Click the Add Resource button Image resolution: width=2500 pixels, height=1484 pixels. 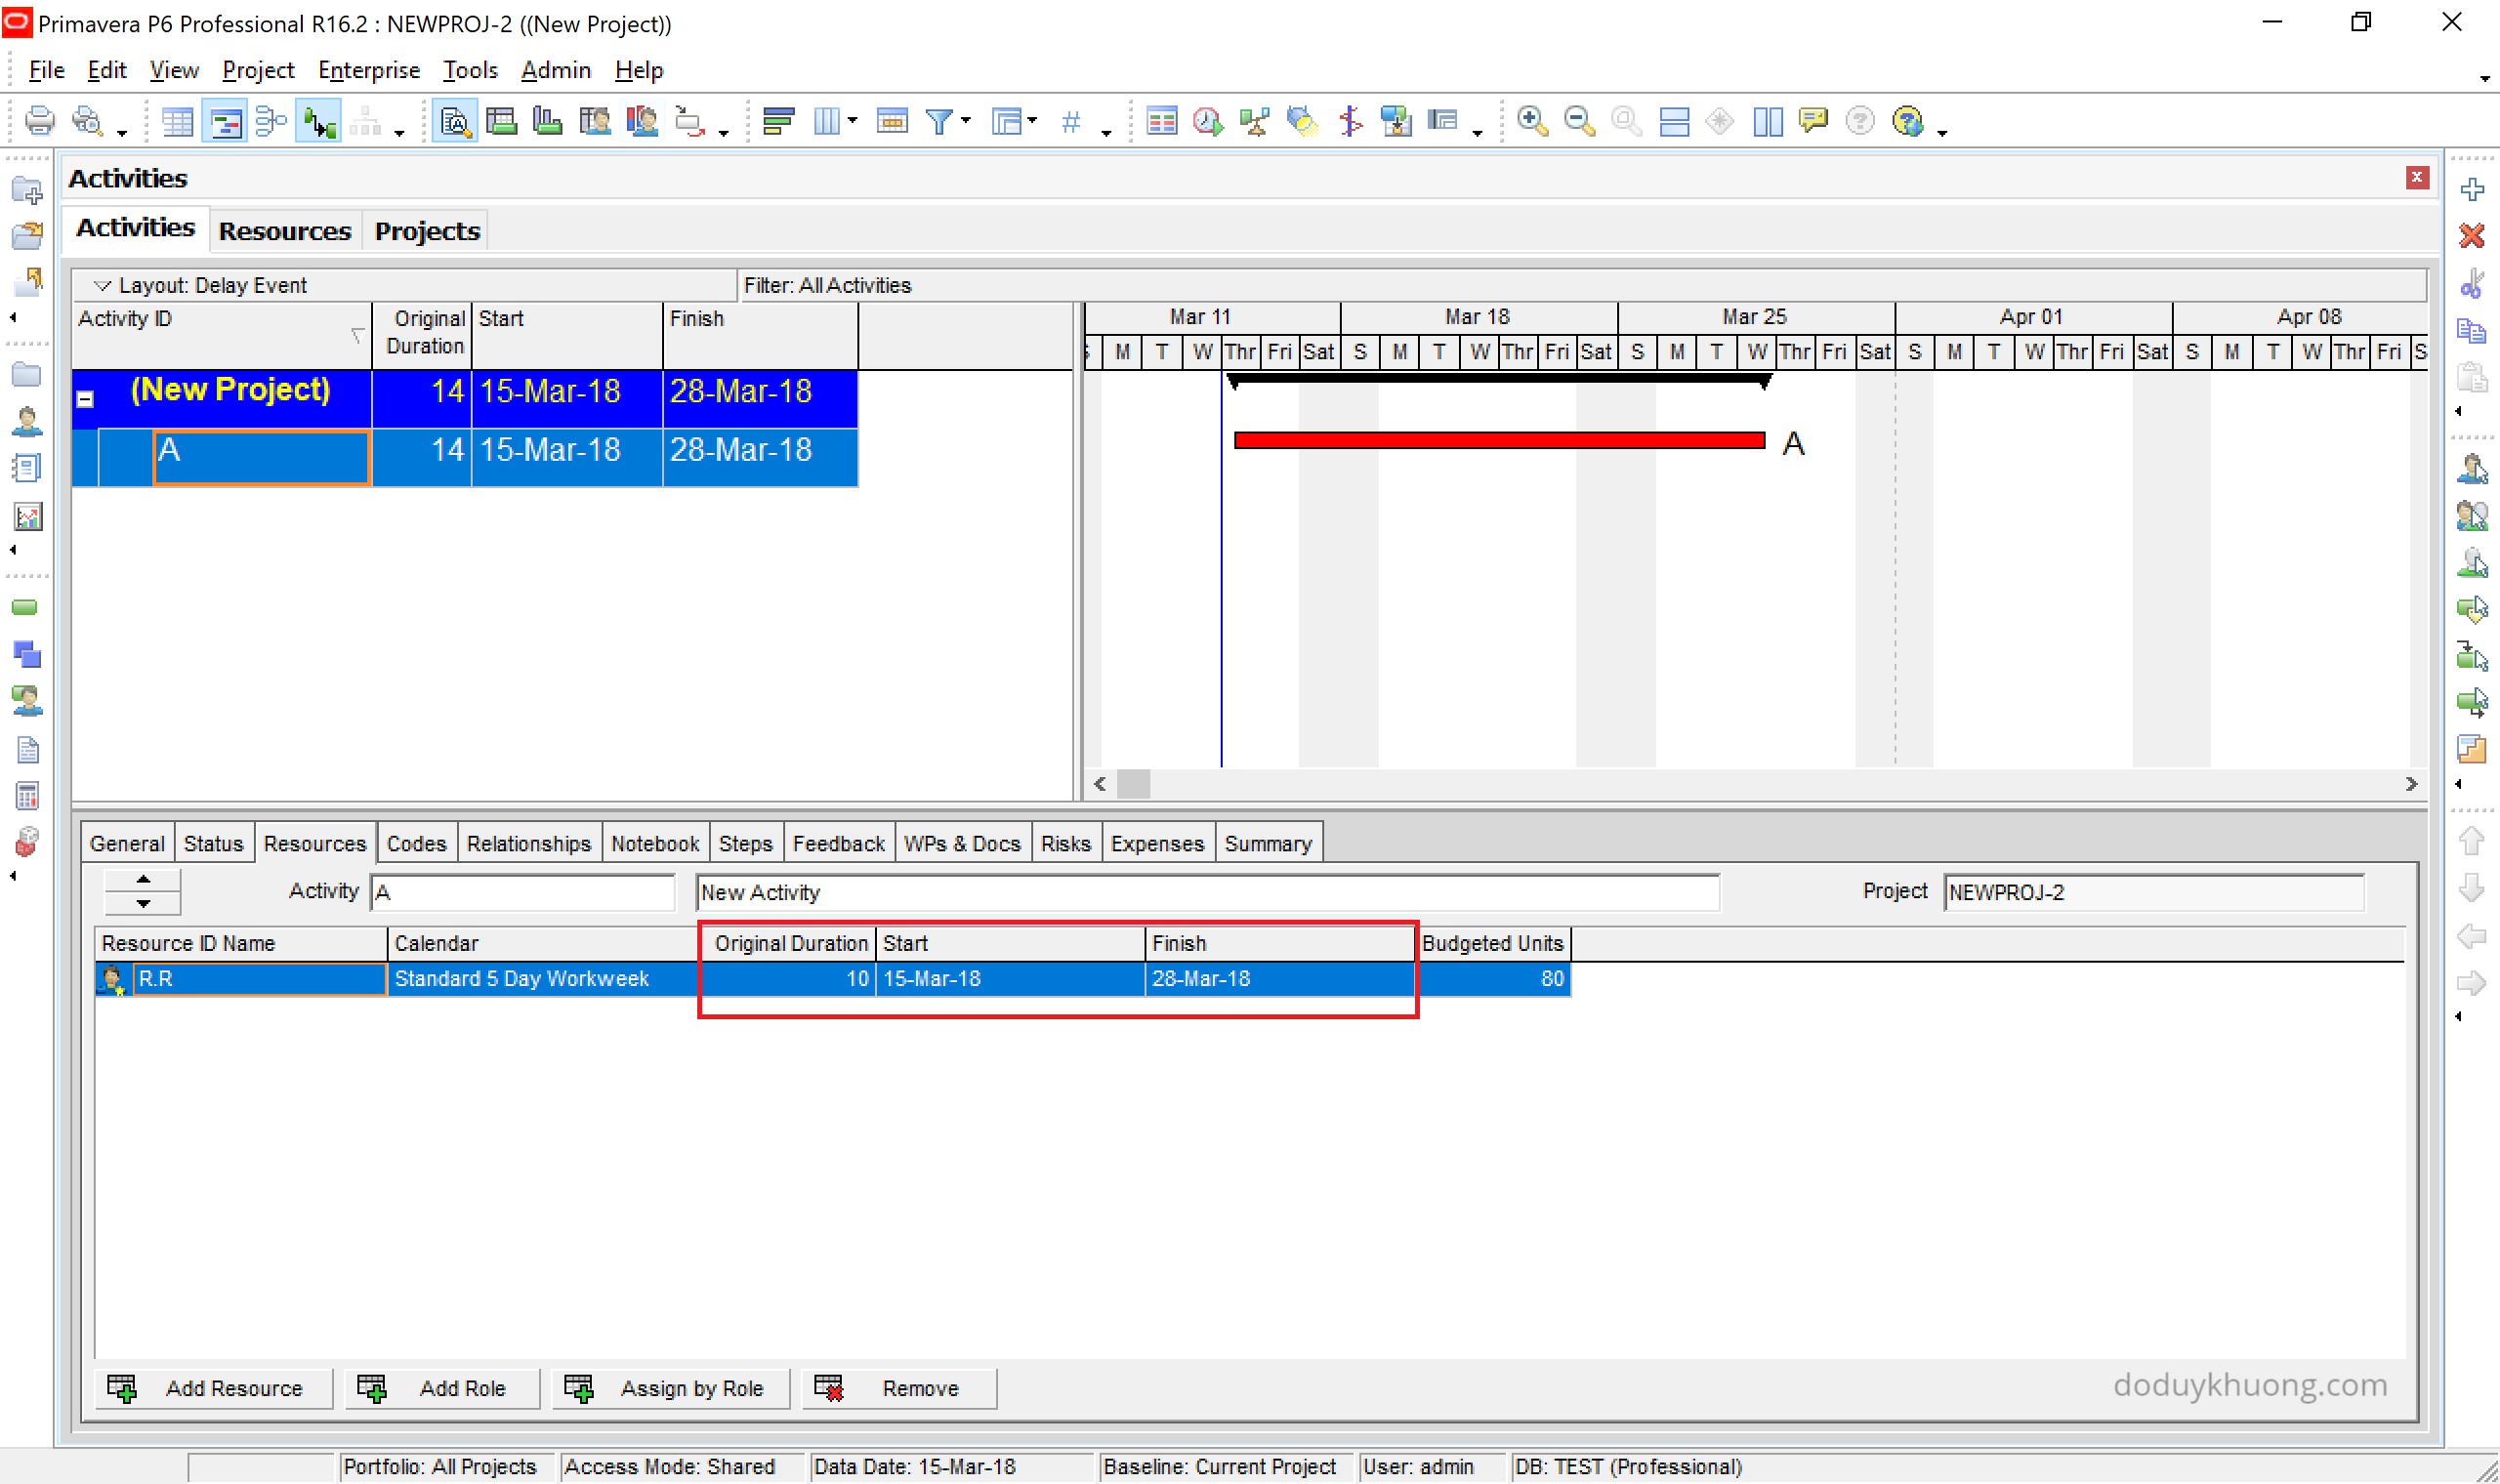214,1388
